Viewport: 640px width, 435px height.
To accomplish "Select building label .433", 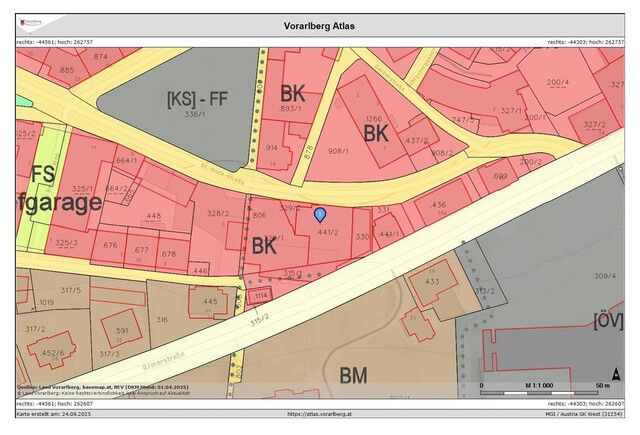I will 431,282.
